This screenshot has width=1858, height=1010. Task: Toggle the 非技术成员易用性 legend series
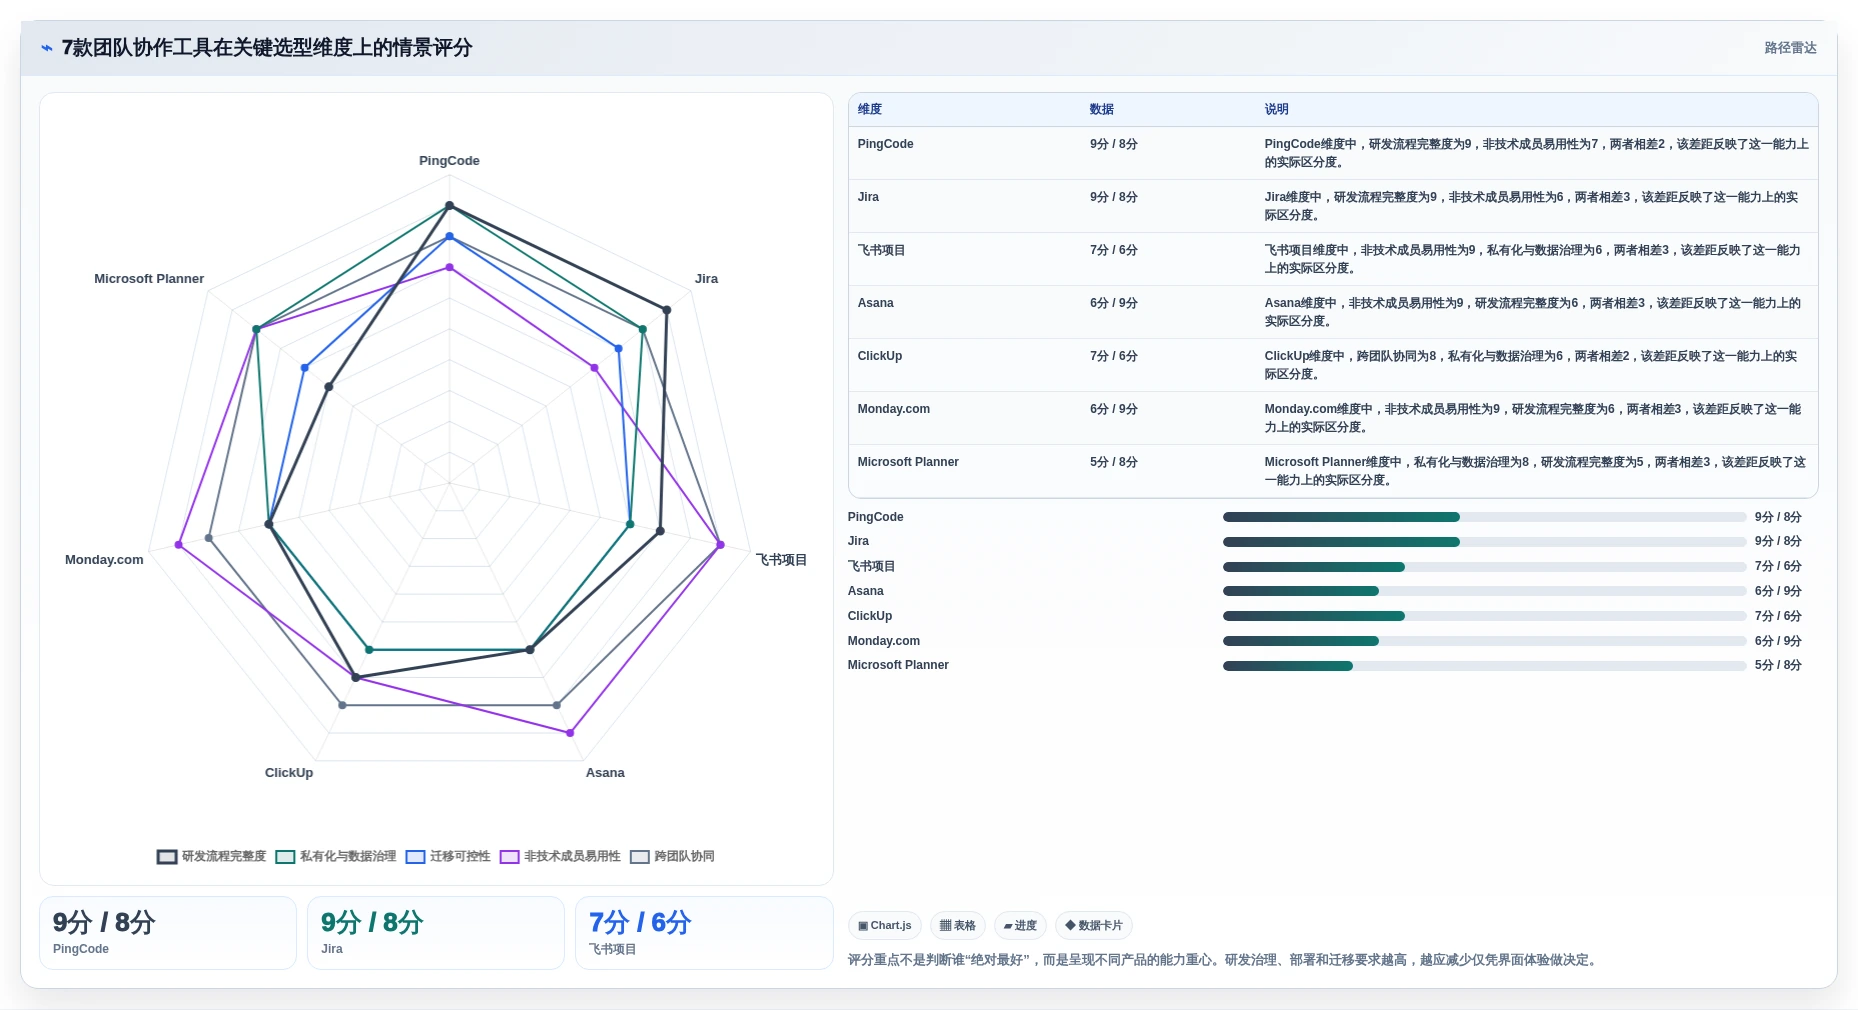(560, 857)
